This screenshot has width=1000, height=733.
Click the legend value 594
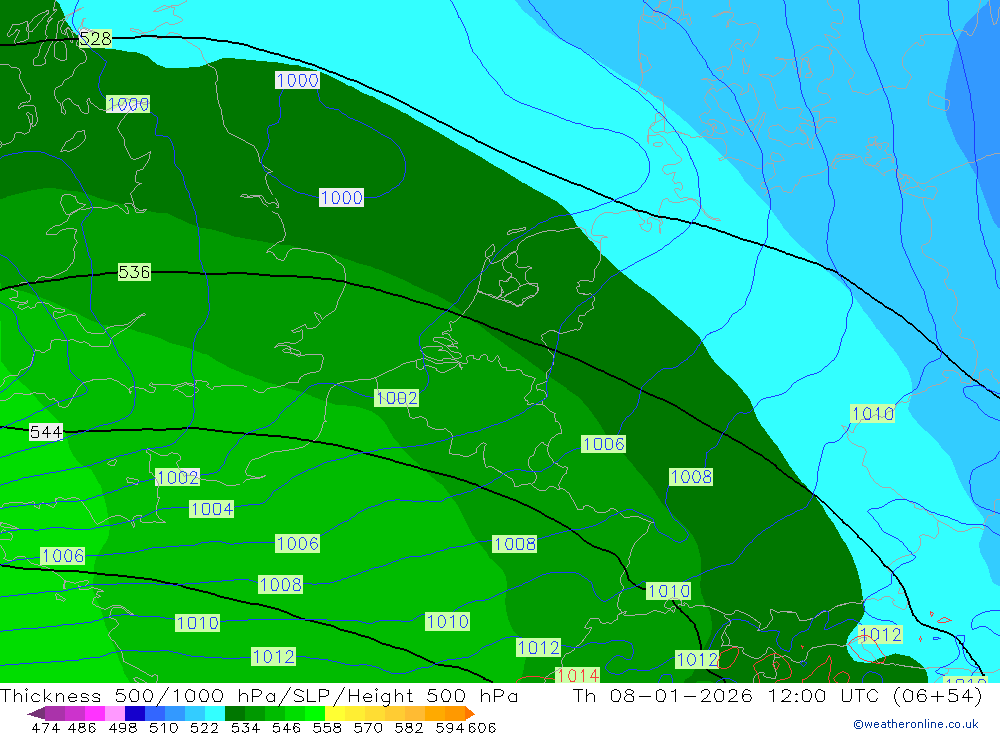450,727
